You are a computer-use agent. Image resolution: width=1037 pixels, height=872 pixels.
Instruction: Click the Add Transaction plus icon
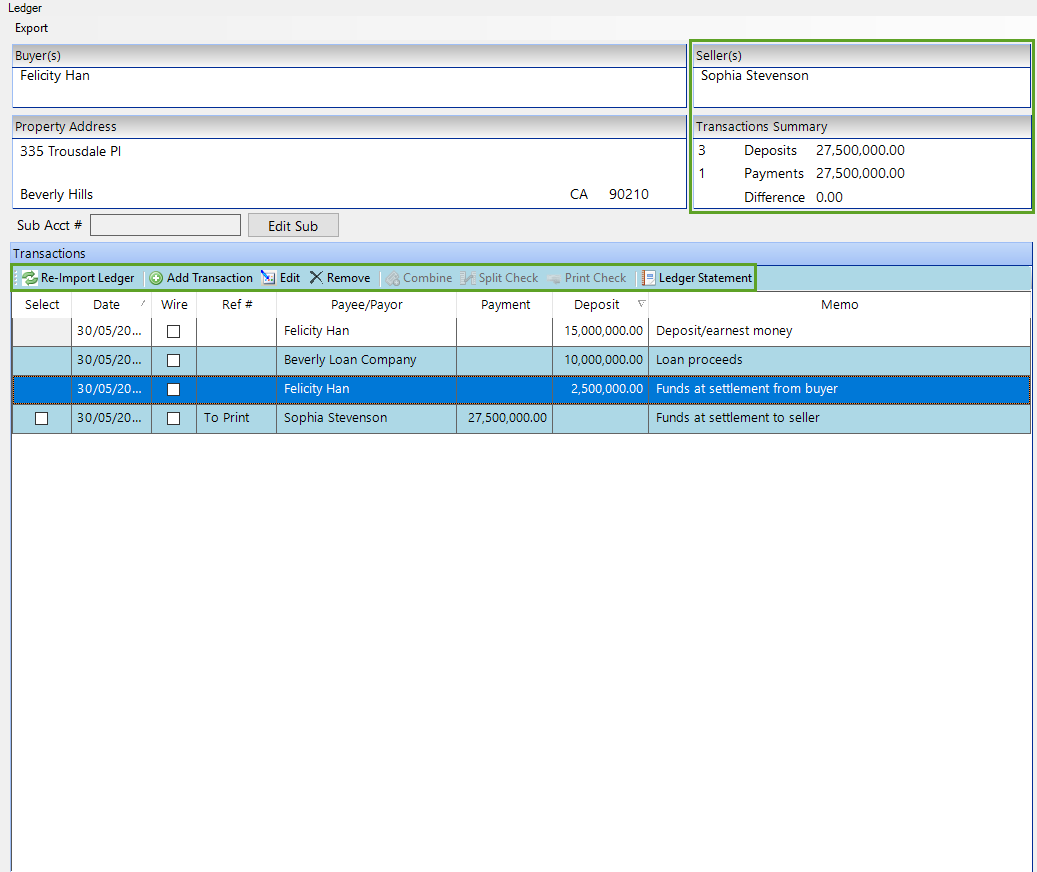point(156,278)
